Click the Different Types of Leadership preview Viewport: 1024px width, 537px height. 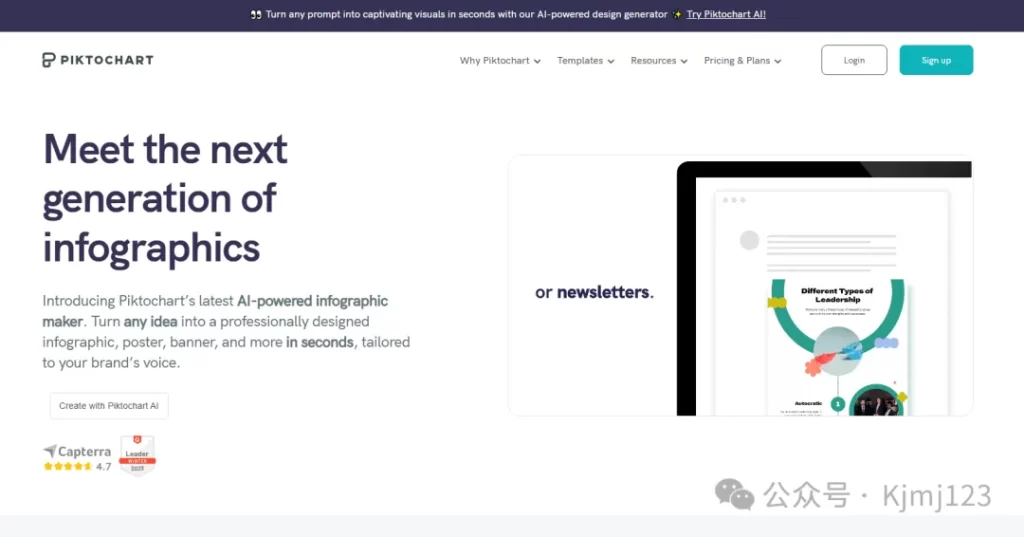click(x=837, y=347)
